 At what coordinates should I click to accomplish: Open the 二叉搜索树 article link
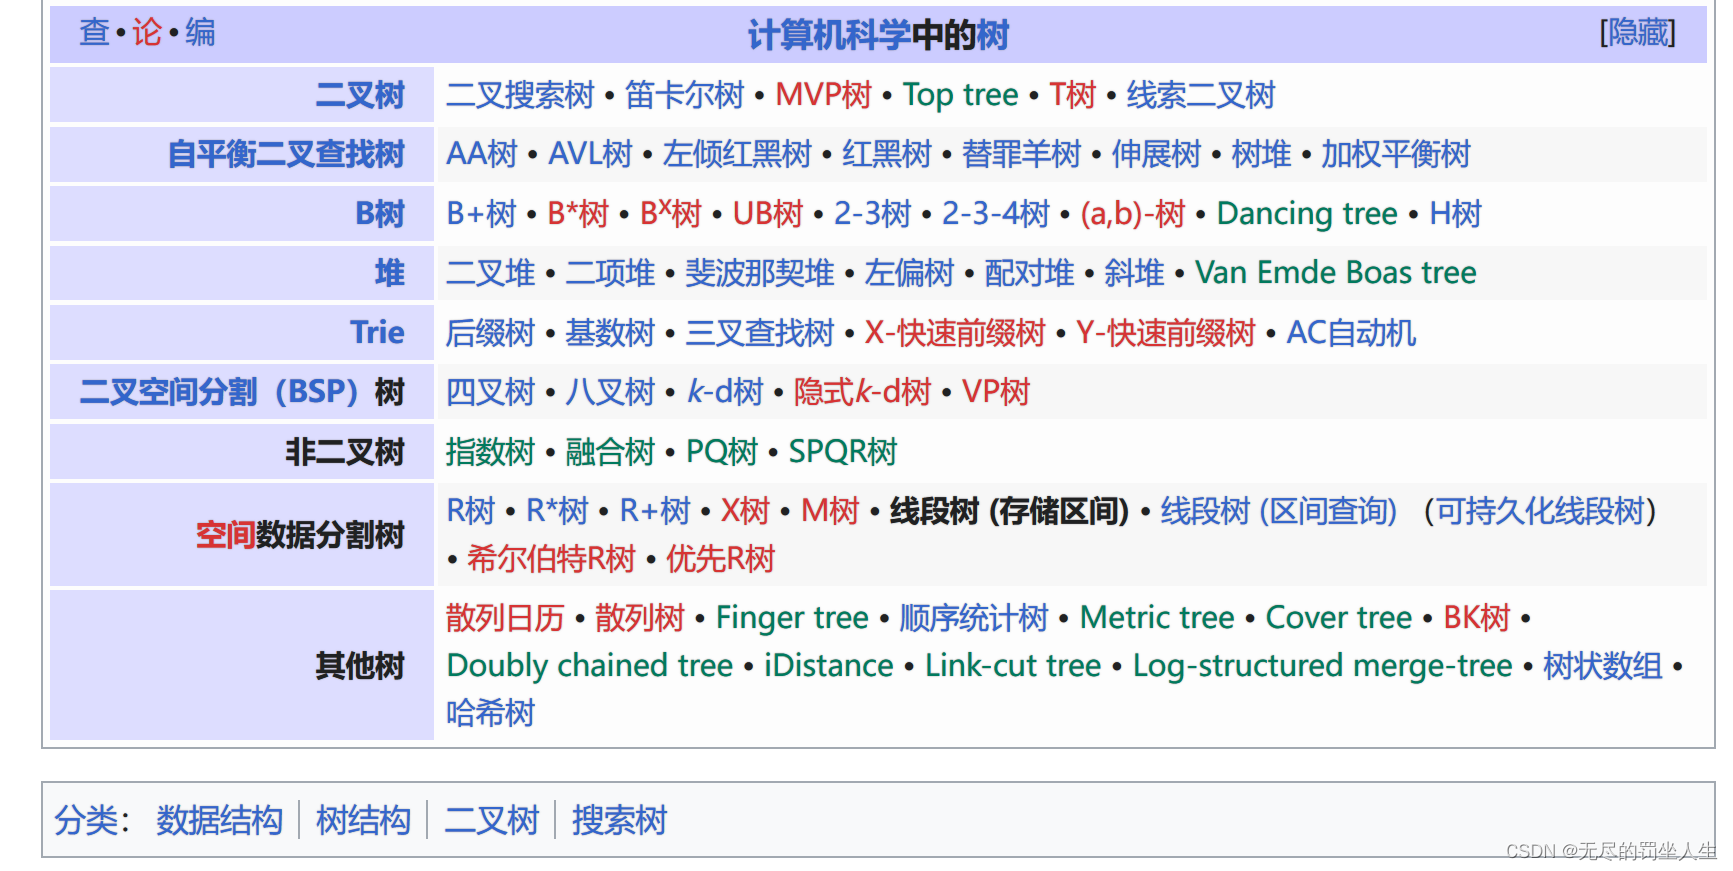[520, 95]
